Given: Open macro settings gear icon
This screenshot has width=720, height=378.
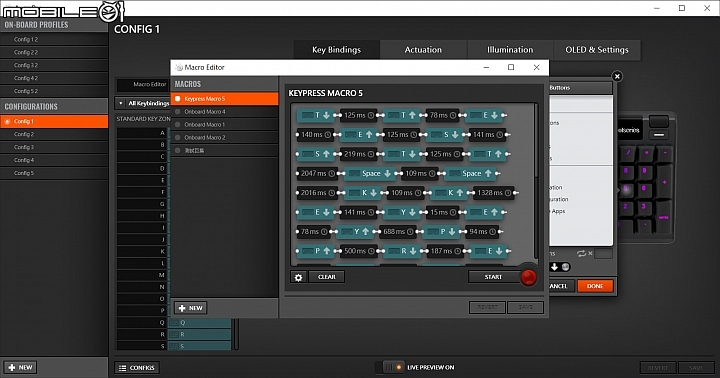Looking at the screenshot, I should tap(298, 277).
